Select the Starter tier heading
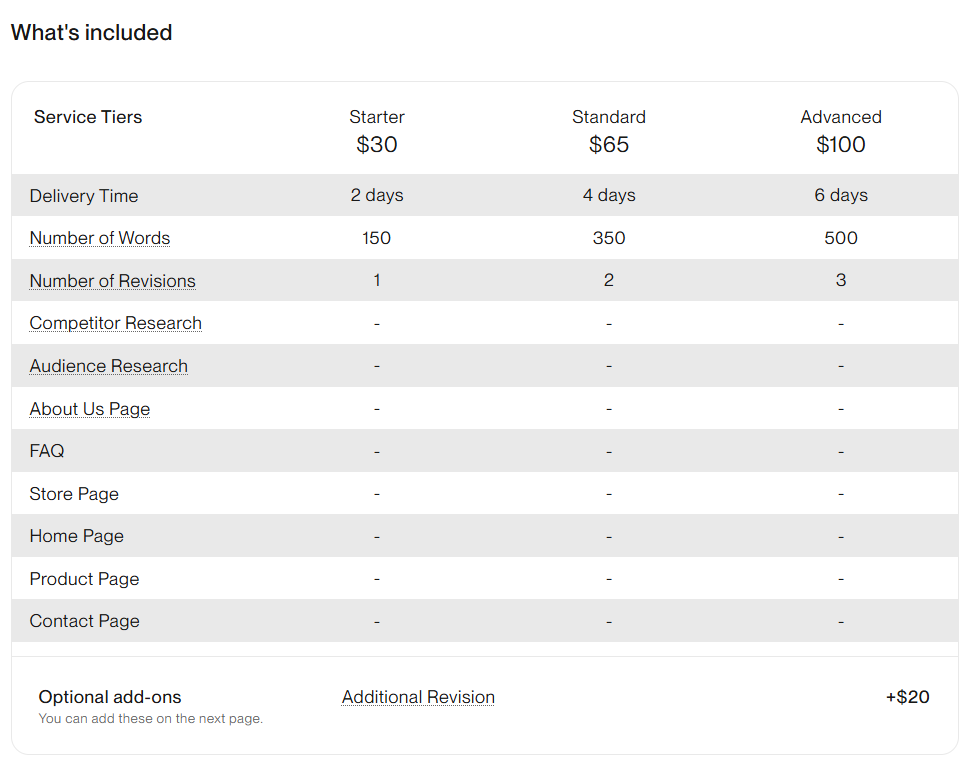This screenshot has height=765, width=974. pos(377,117)
